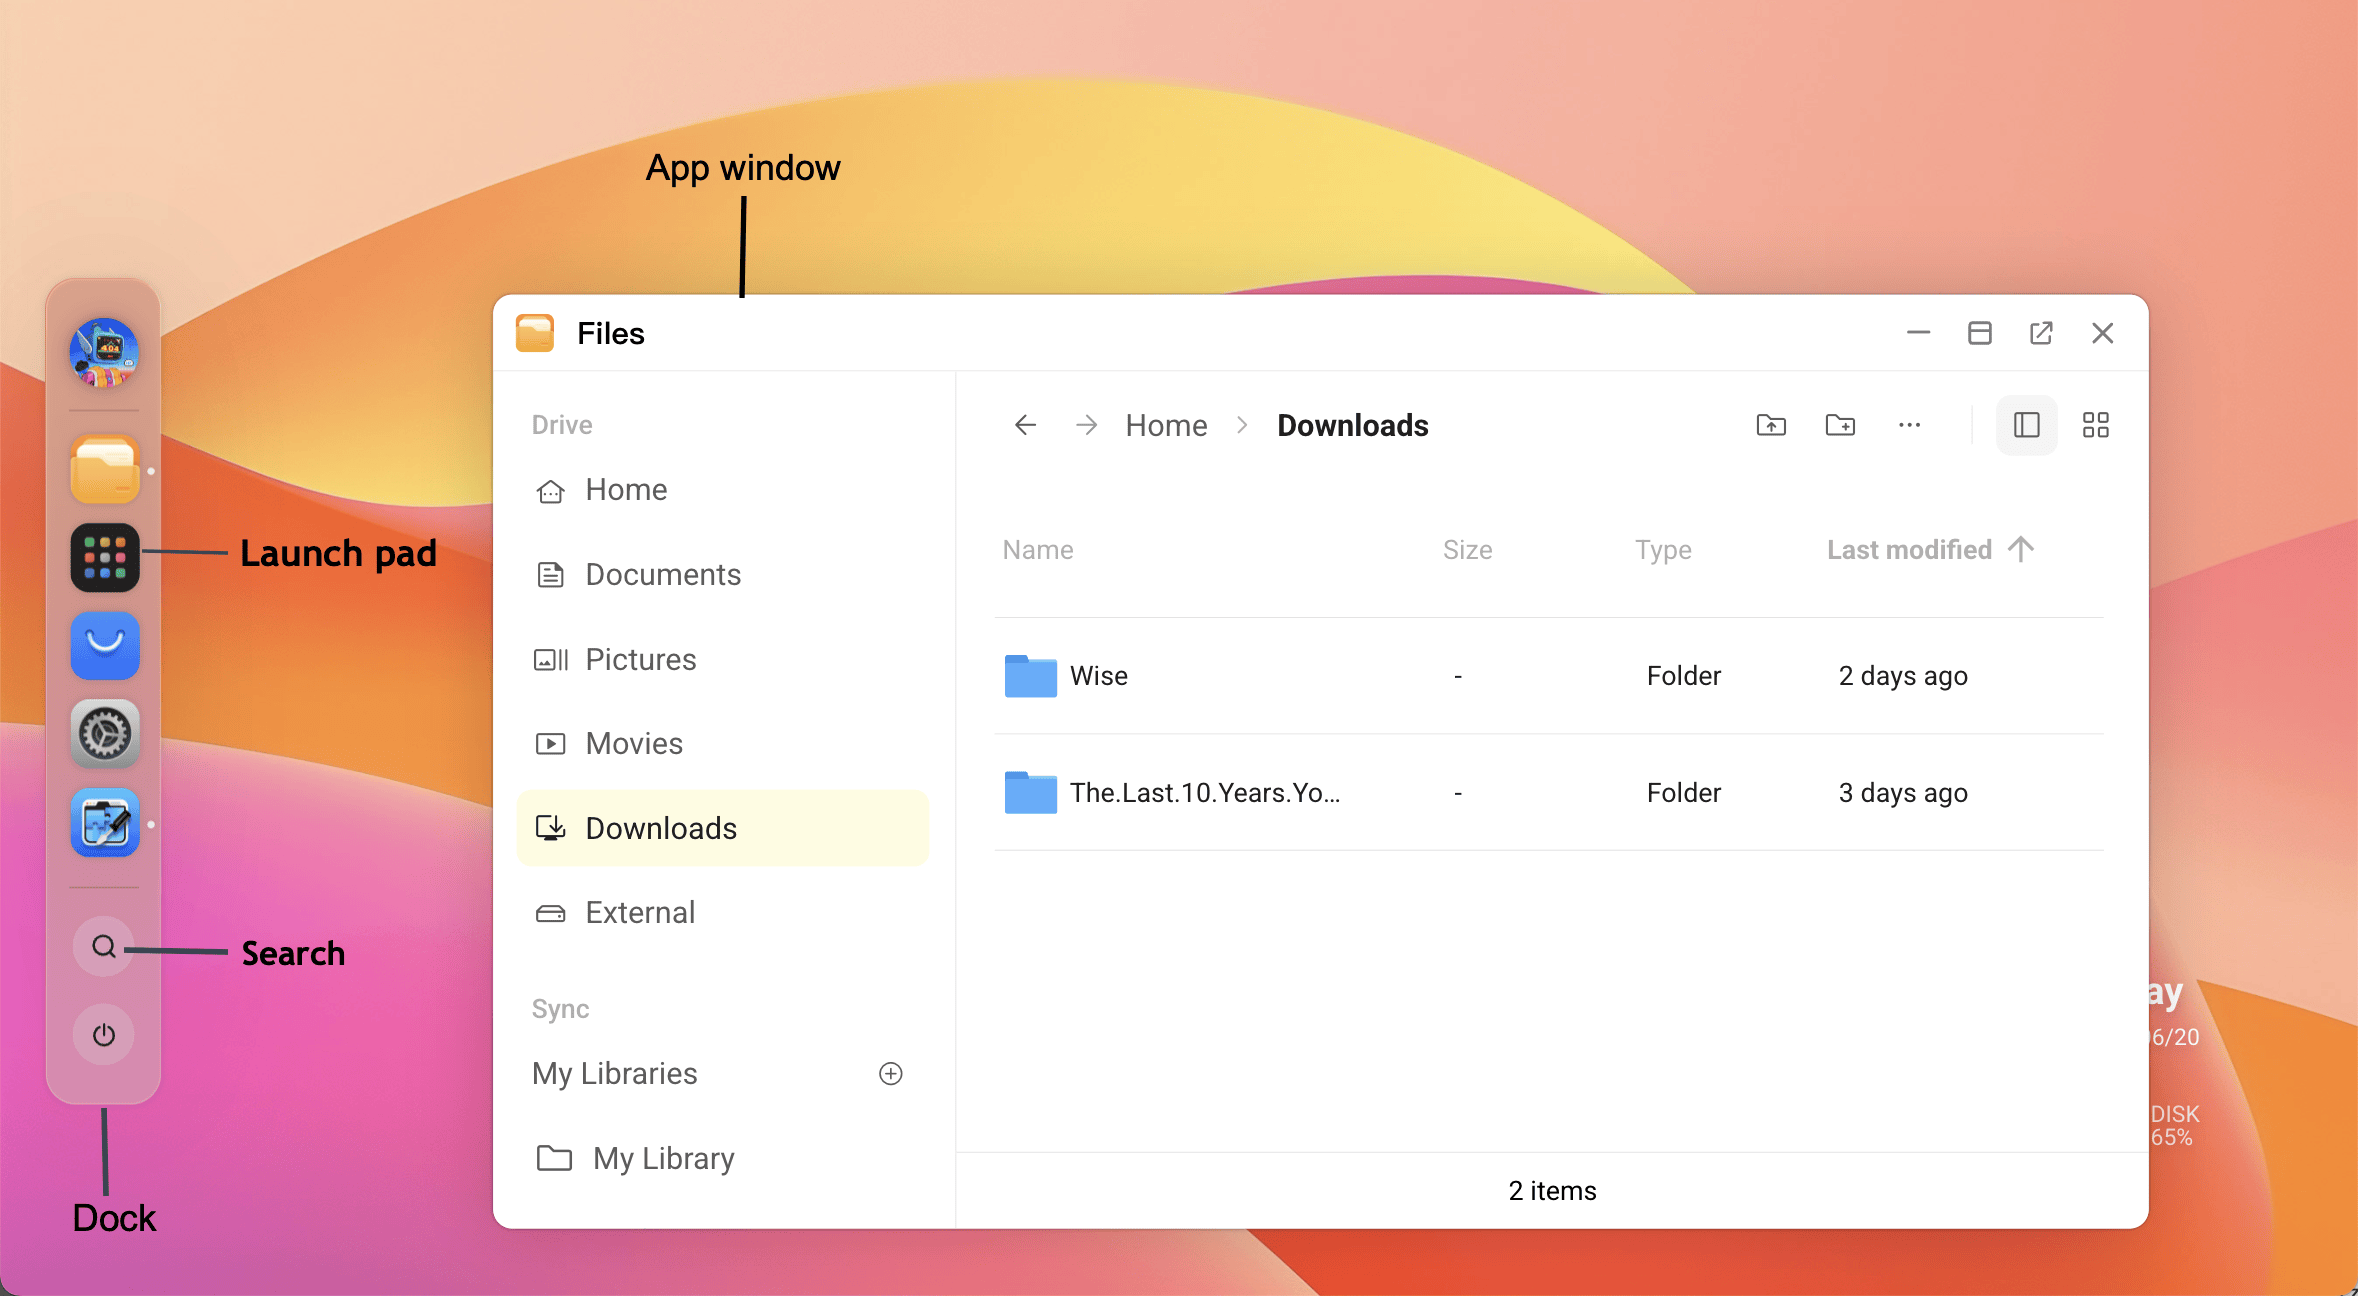Open Launchpad from the dock
Image resolution: width=2358 pixels, height=1296 pixels.
(105, 557)
